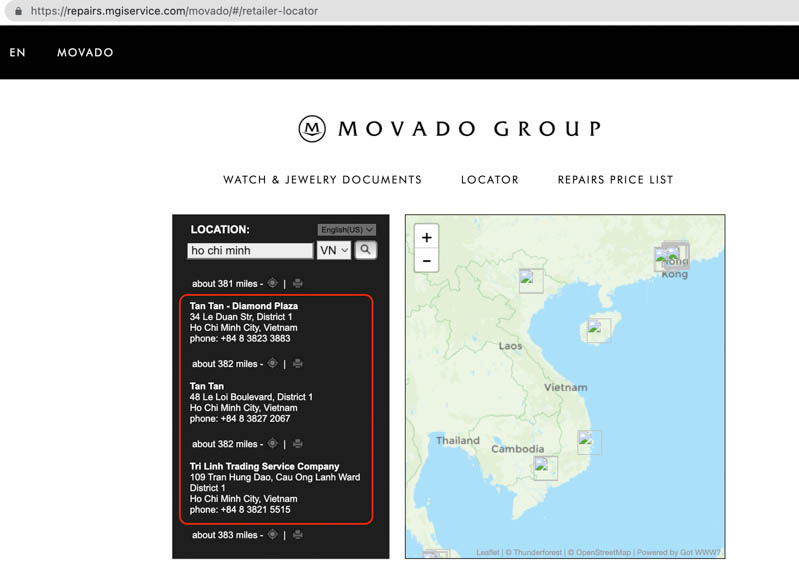Open the OpenStreetMap attribution link
The width and height of the screenshot is (799, 579).
[x=602, y=553]
